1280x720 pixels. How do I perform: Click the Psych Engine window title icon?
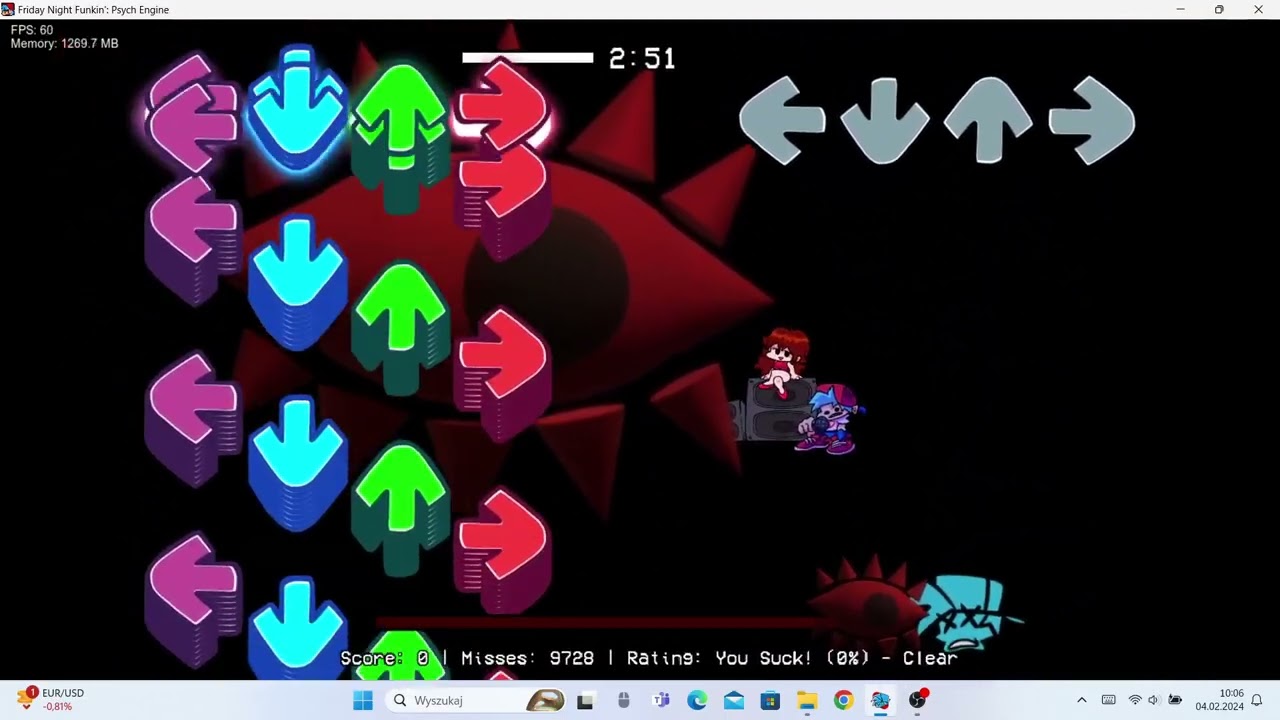coord(8,9)
